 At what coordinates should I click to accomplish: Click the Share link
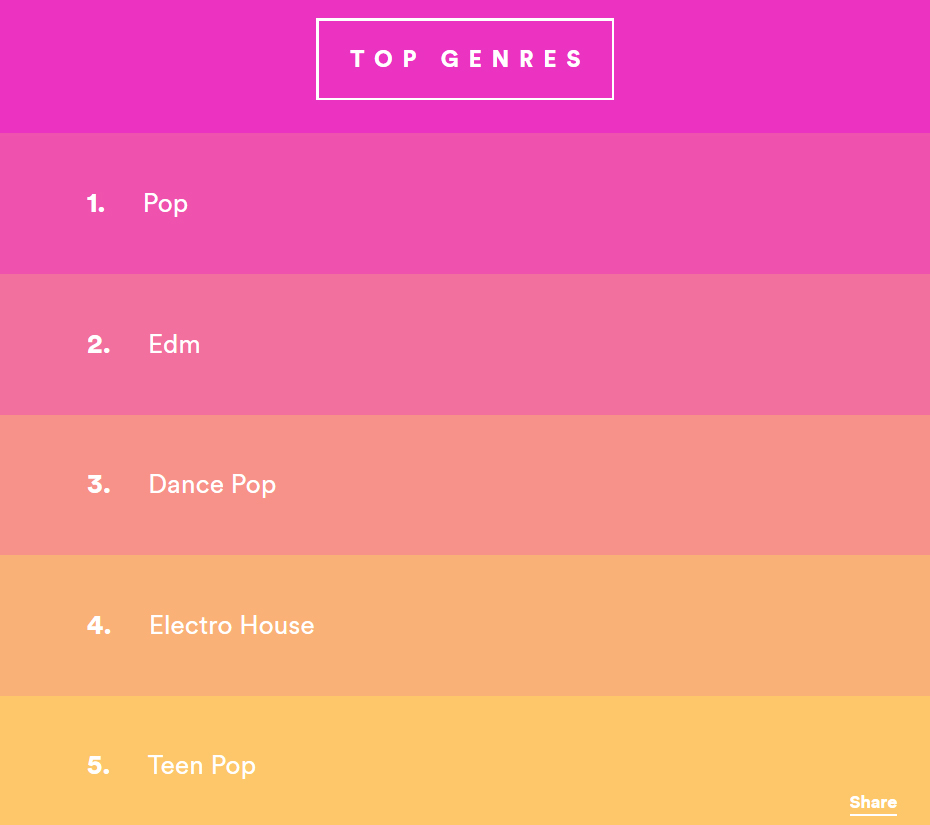point(872,802)
